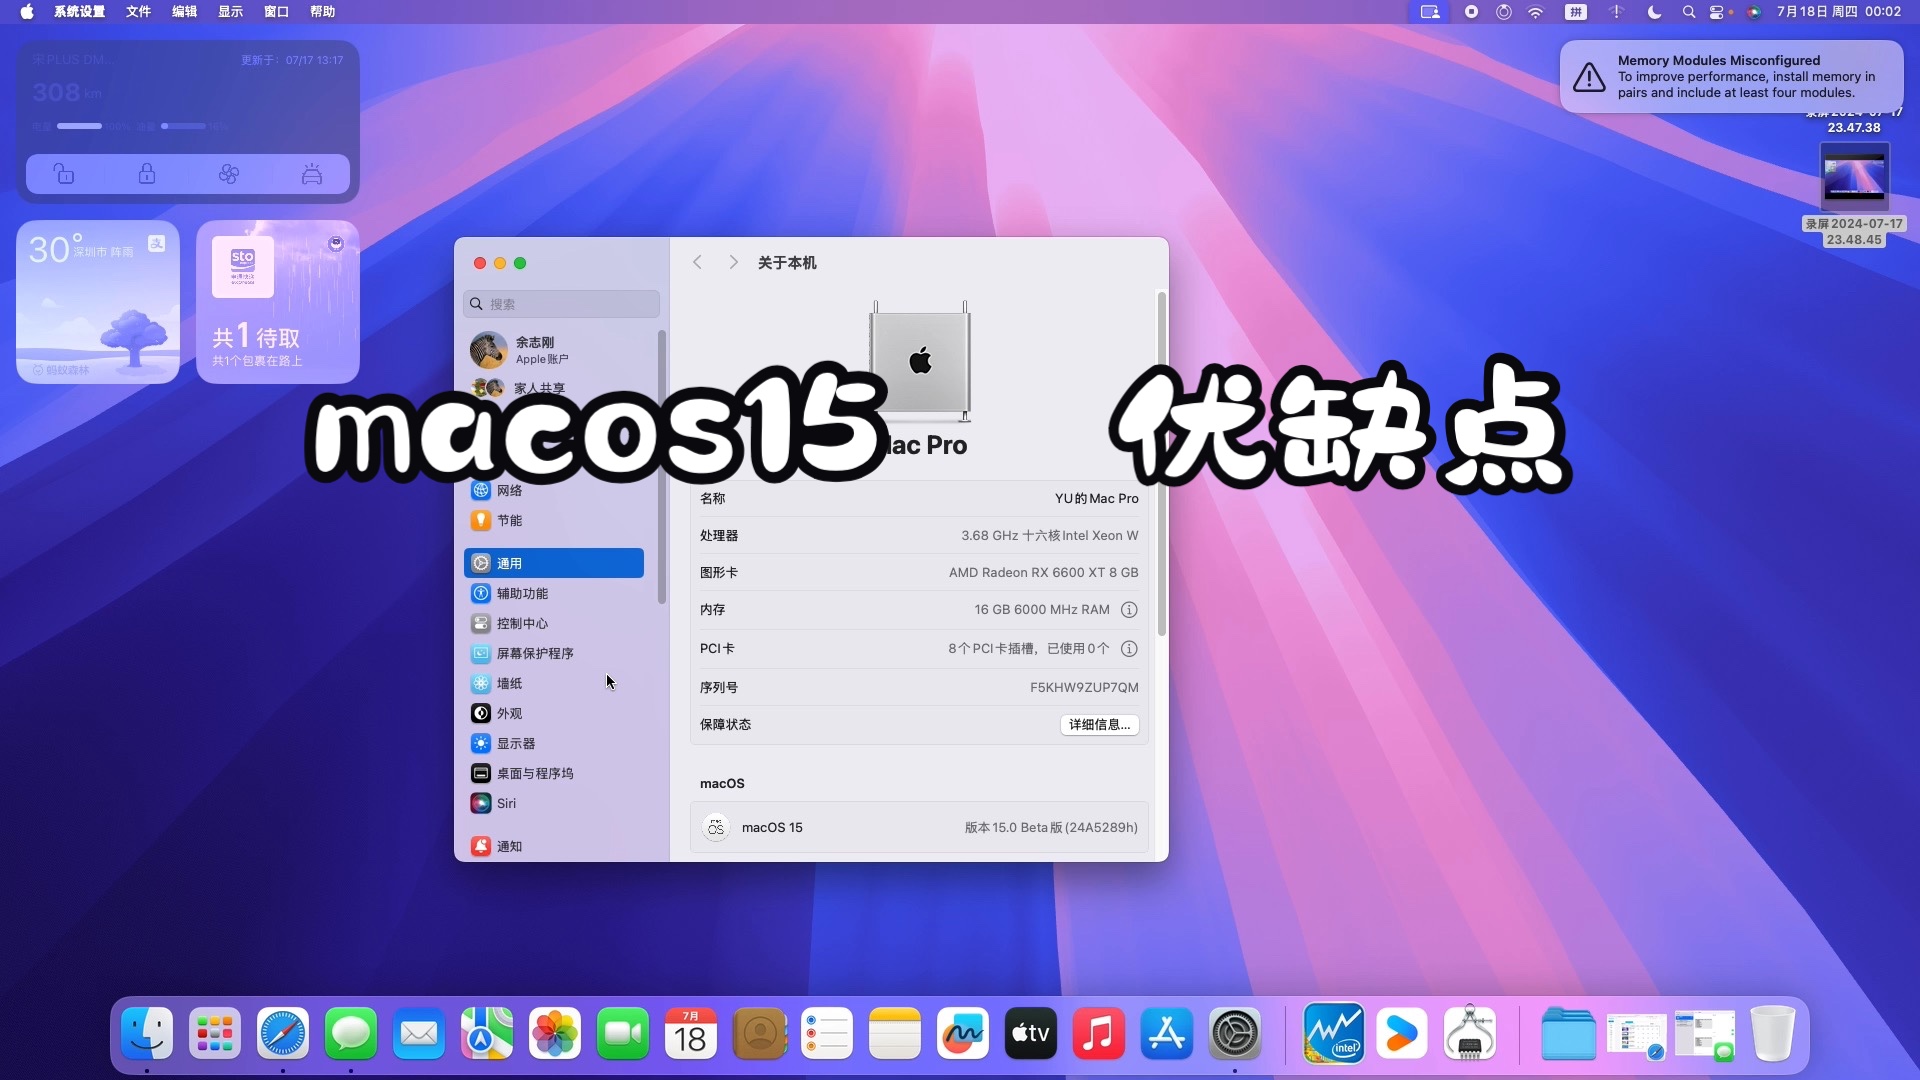Select 外观 in sidebar

[x=554, y=713]
